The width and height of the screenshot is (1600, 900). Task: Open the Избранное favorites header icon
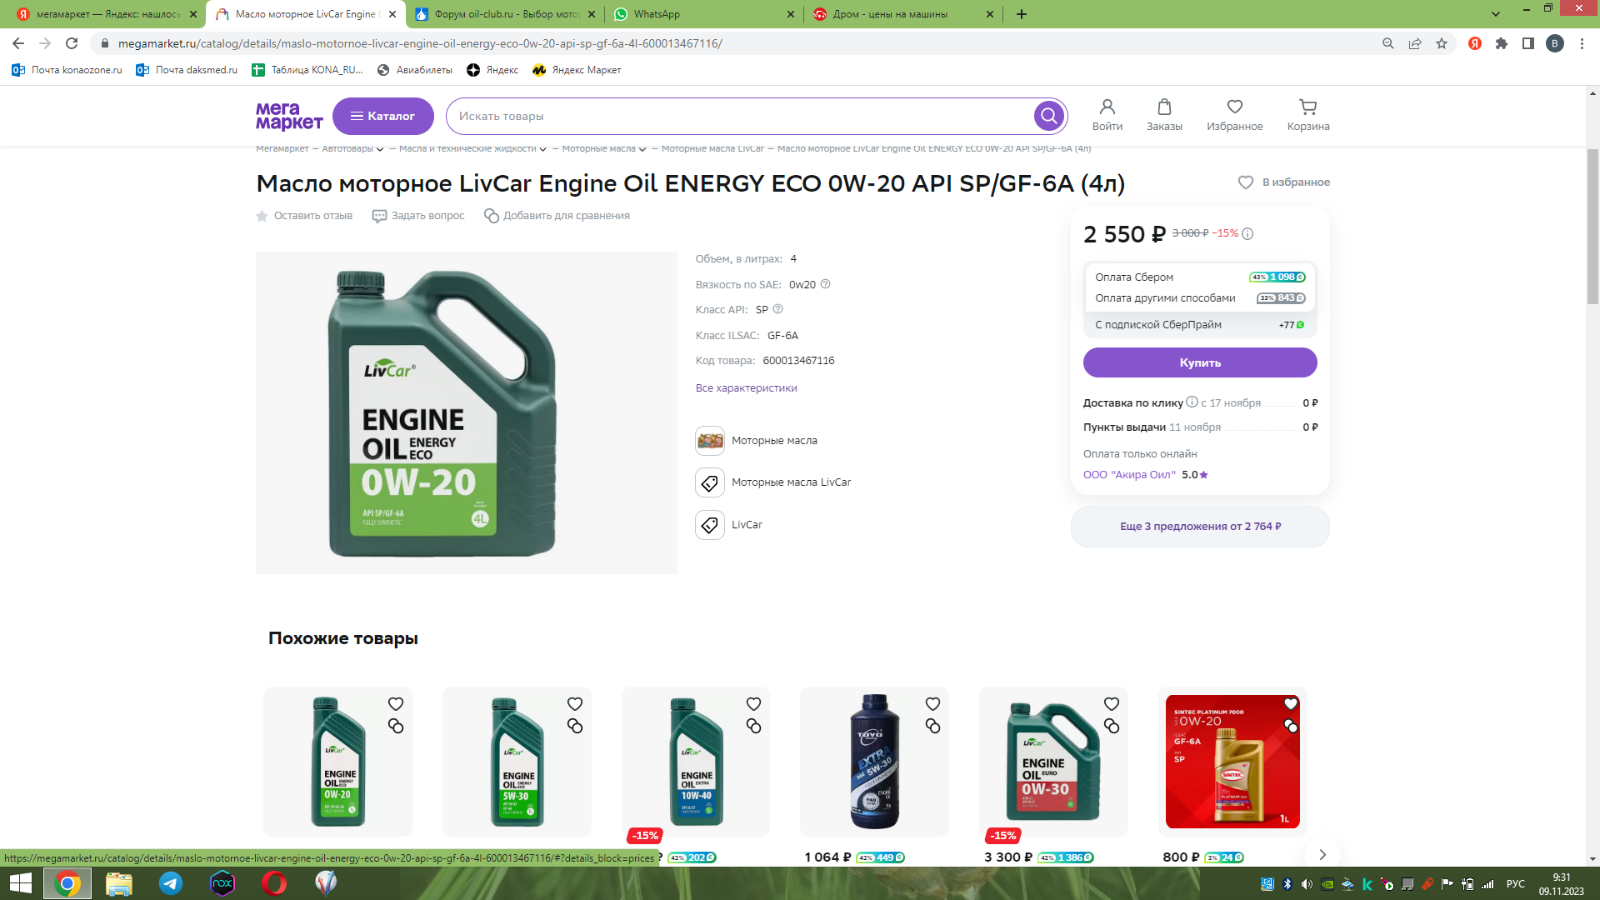click(x=1234, y=115)
